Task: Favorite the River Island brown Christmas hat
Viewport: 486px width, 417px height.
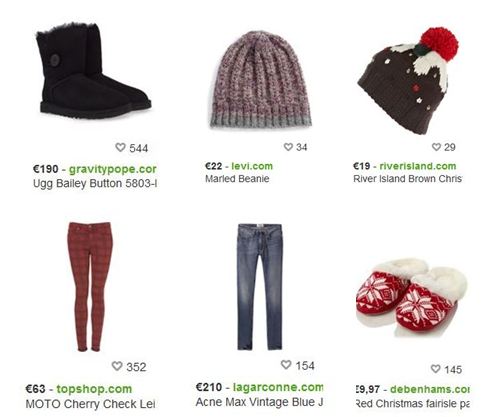Action: [x=436, y=146]
